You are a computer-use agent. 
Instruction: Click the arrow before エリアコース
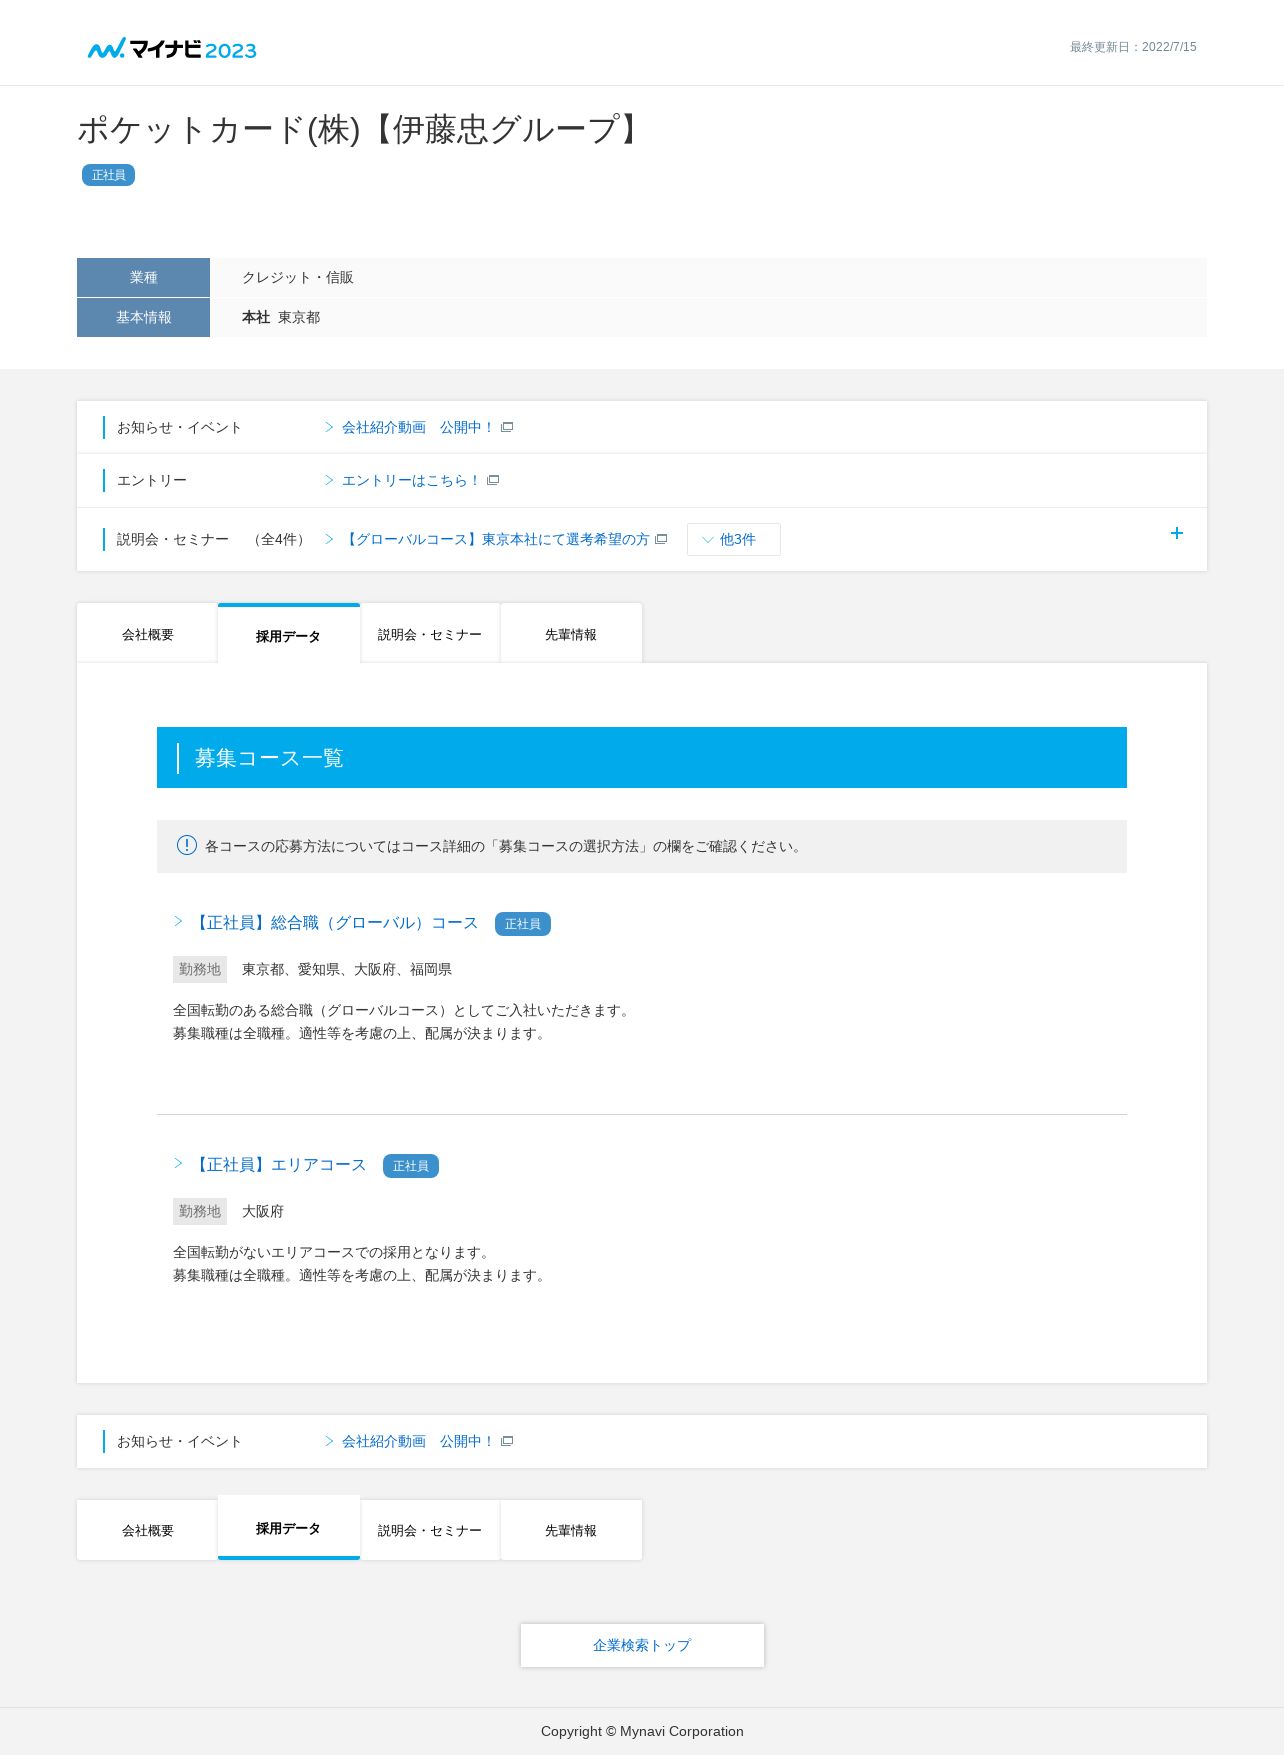179,1163
